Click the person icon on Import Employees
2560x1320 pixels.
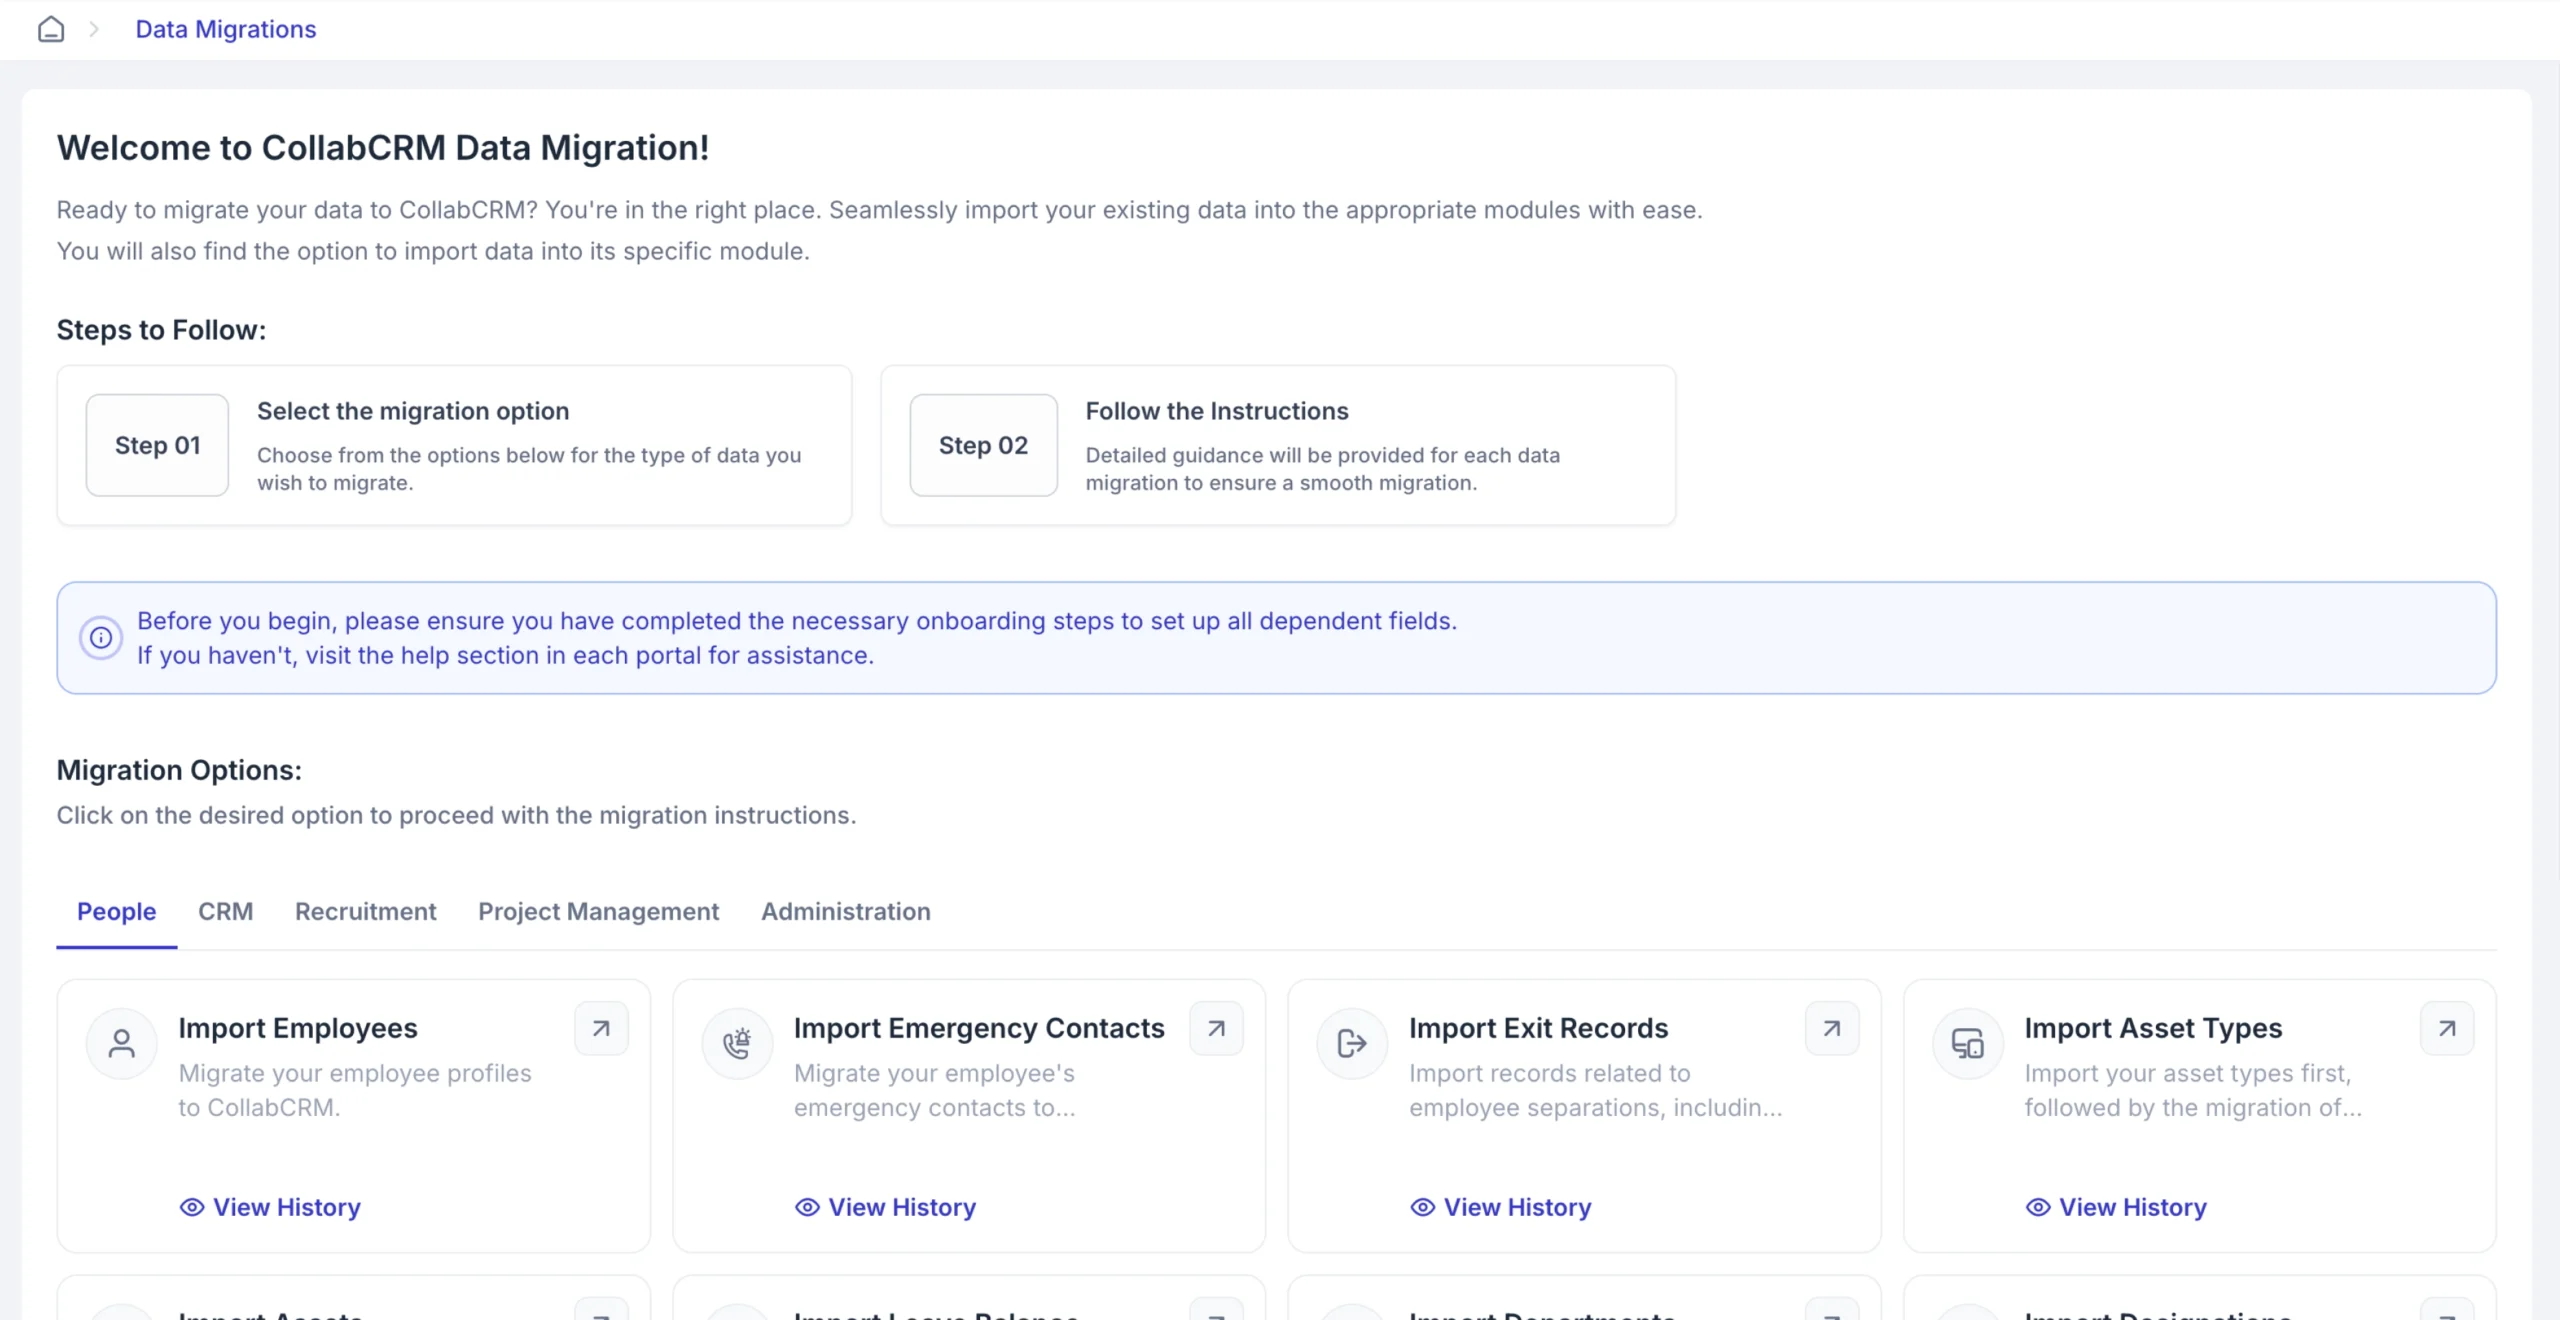(x=122, y=1044)
